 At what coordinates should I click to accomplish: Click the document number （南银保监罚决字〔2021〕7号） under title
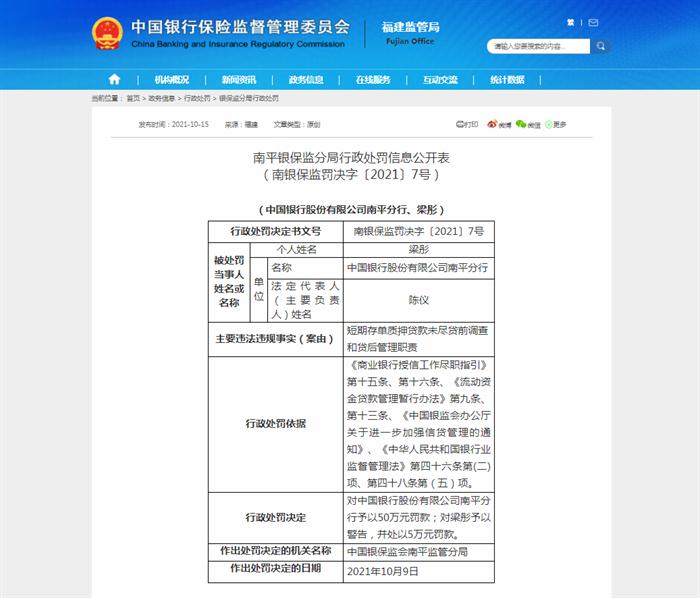(x=351, y=174)
